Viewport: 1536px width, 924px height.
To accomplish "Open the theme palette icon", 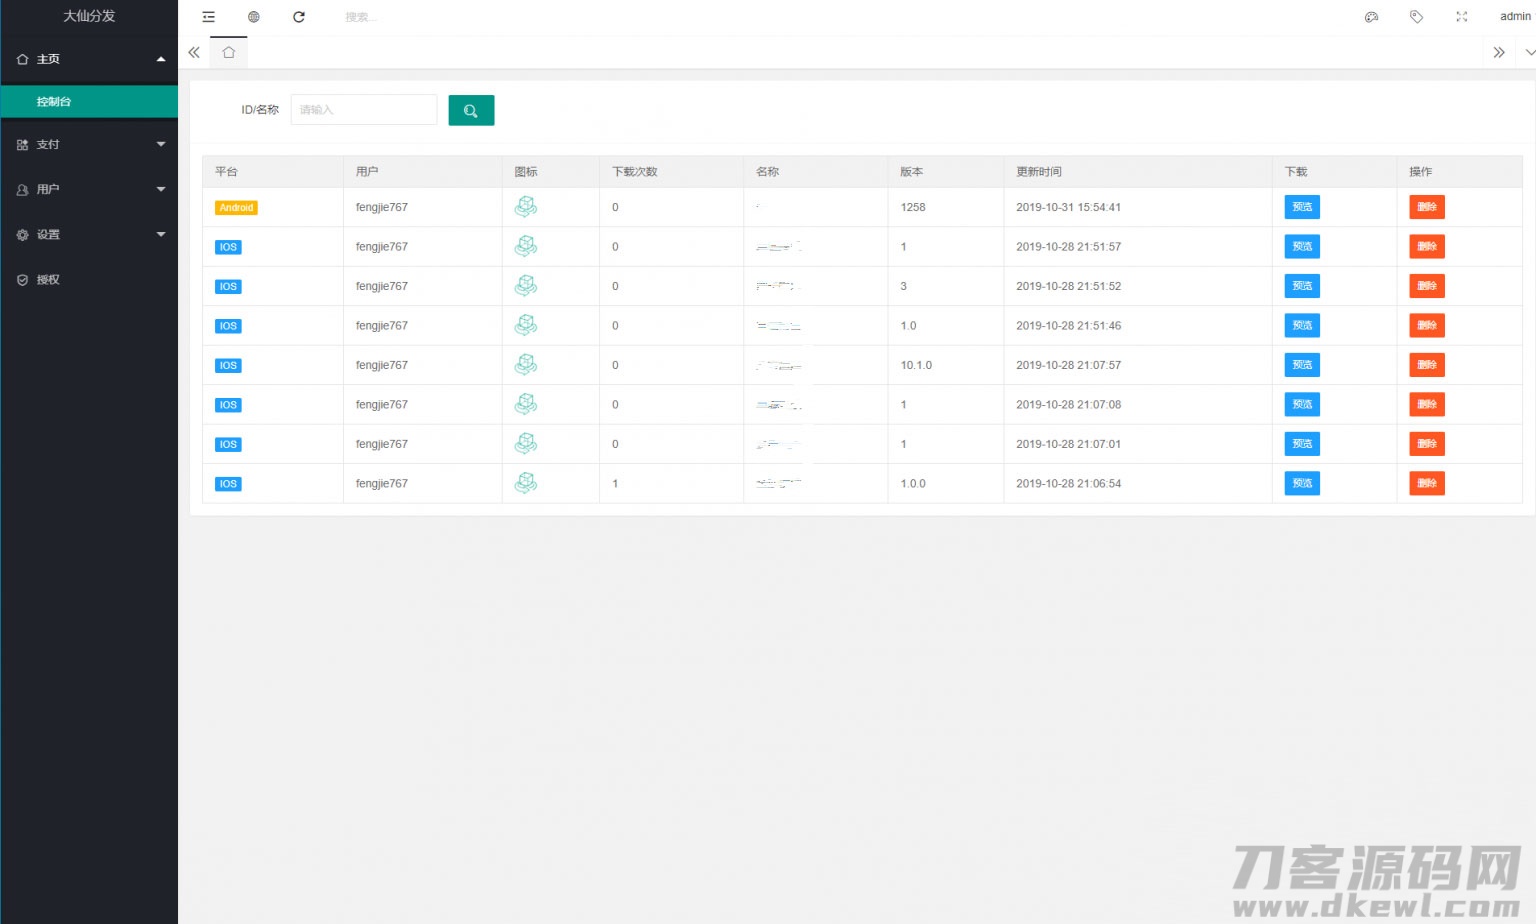I will (1371, 17).
